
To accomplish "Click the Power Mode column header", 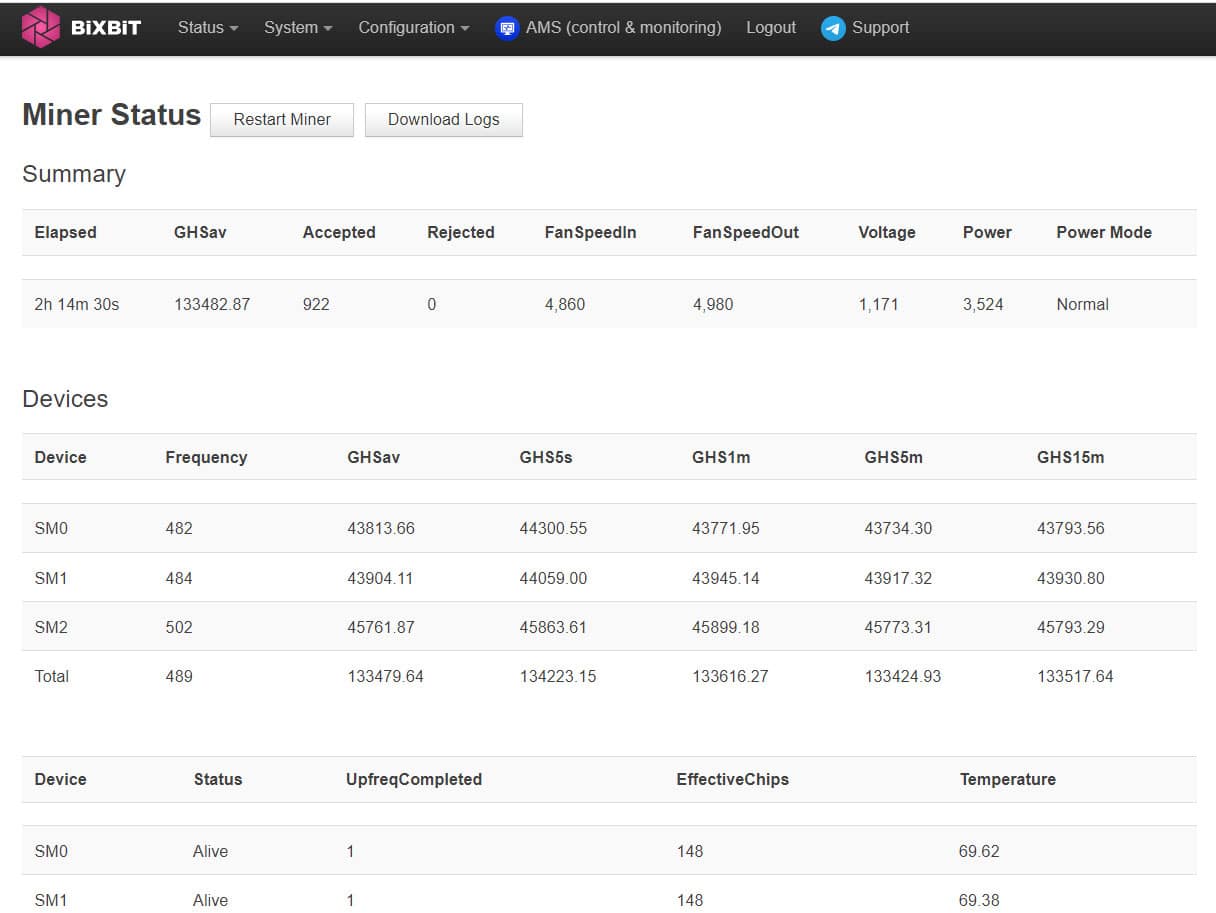I will click(1103, 232).
